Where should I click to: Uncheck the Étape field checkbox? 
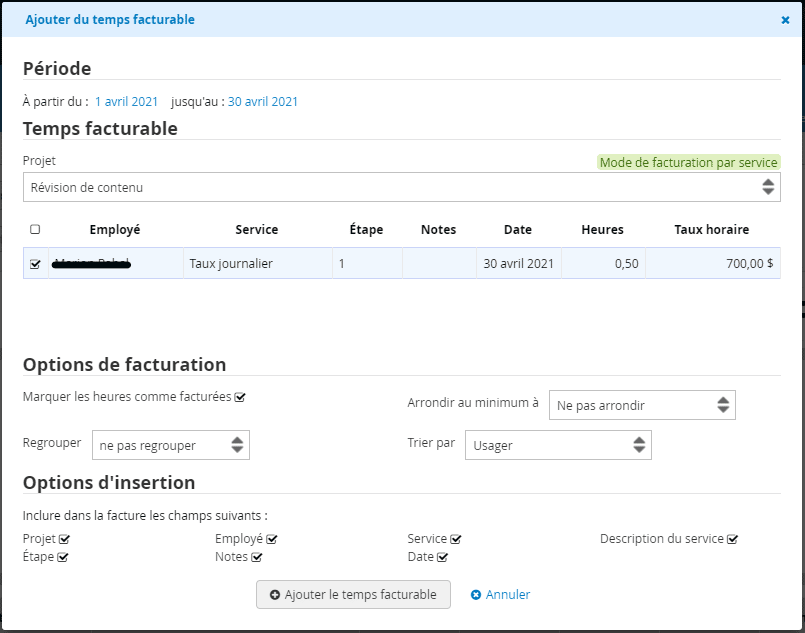[63, 557]
